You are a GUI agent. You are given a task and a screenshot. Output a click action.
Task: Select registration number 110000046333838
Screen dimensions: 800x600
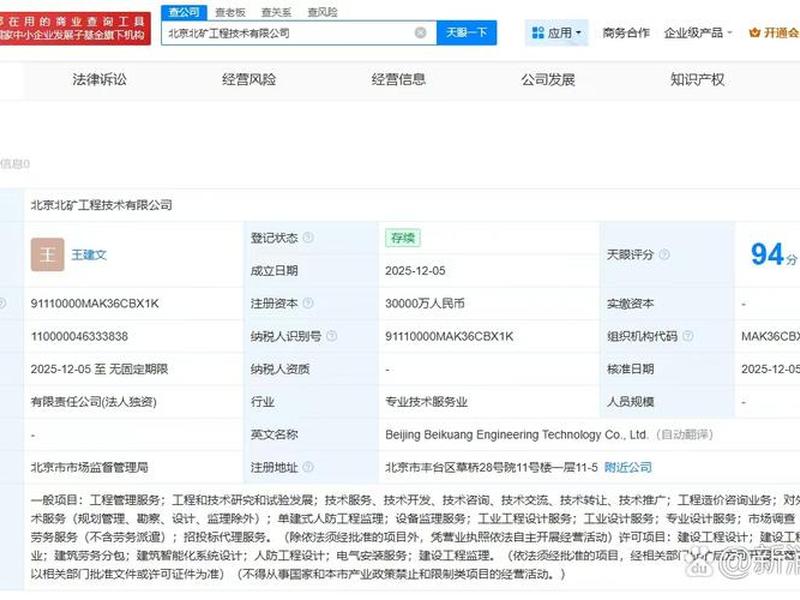[x=80, y=336]
